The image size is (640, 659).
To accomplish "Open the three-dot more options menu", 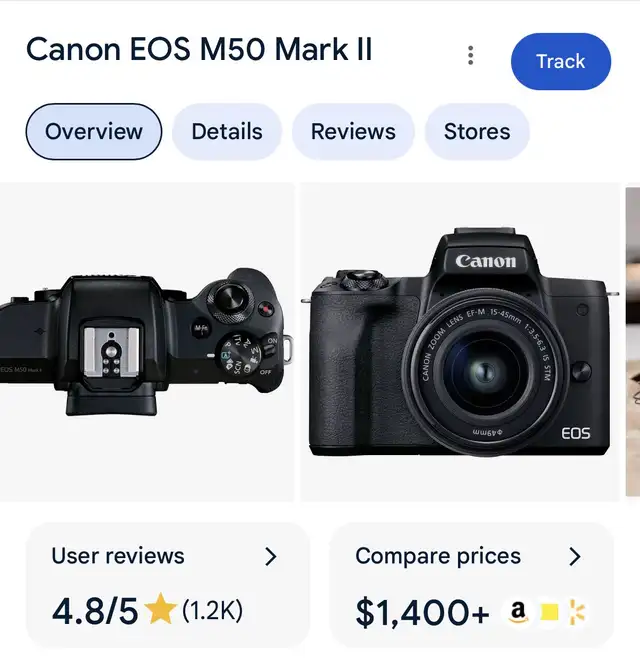I will [470, 56].
